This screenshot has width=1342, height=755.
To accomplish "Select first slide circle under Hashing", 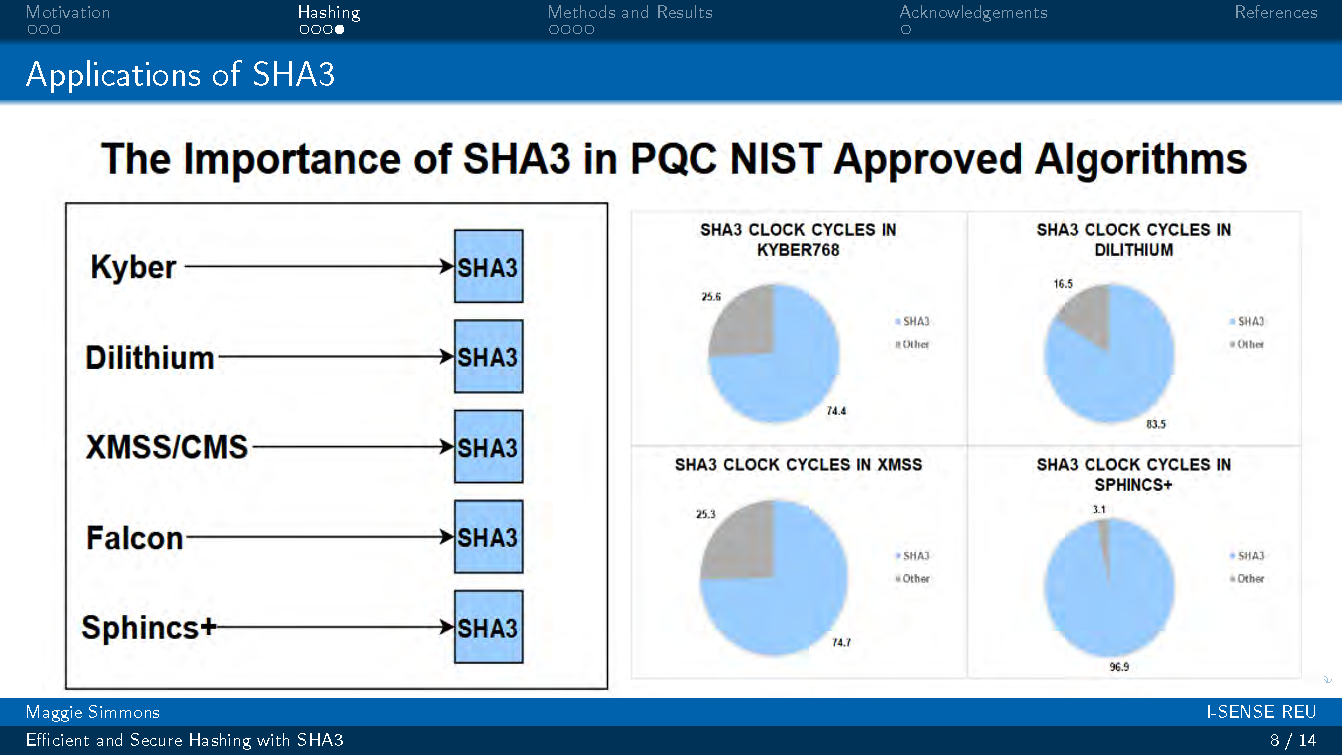I will 303,30.
